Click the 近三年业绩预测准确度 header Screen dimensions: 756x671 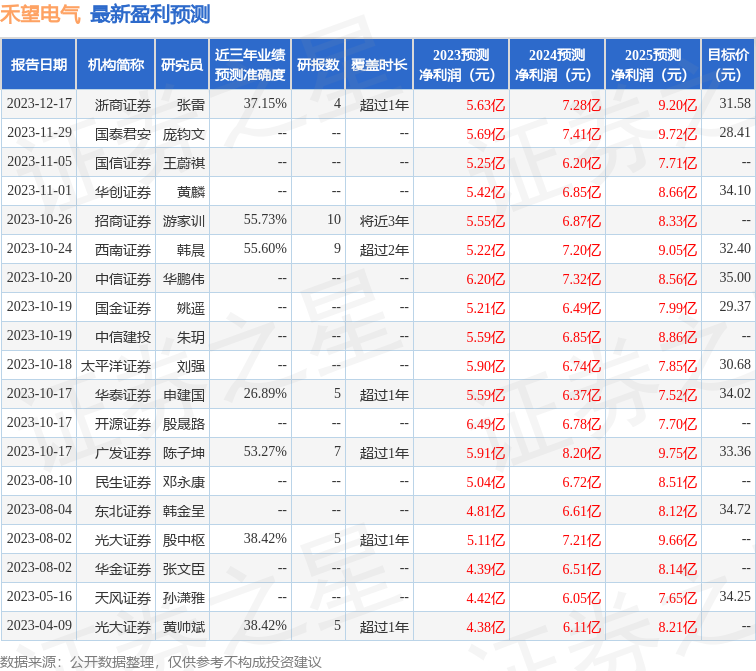coord(250,65)
